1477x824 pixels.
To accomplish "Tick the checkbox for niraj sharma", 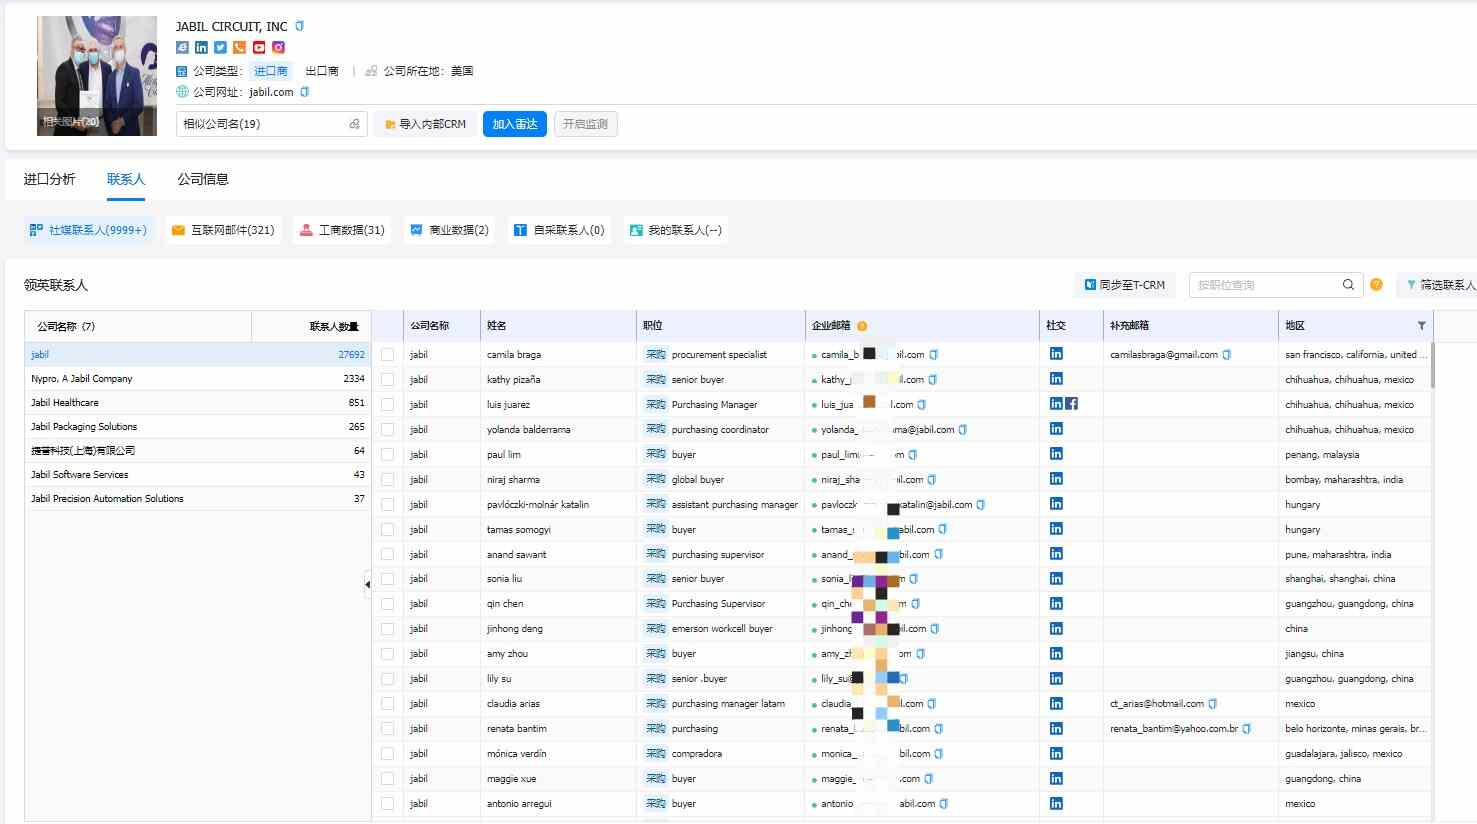I will pyautogui.click(x=387, y=479).
